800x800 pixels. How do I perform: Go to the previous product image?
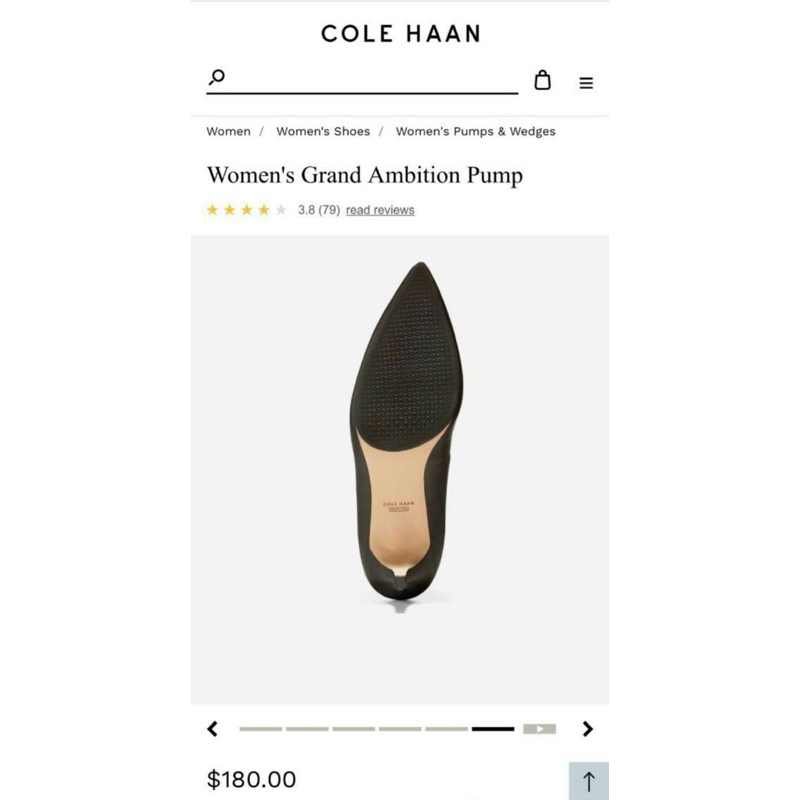tap(213, 729)
